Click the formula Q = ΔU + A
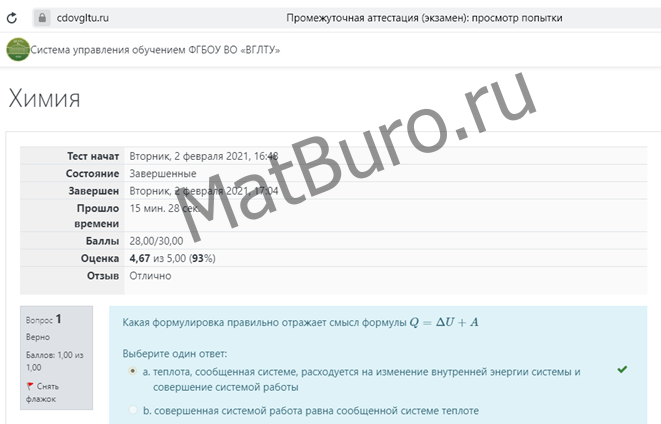661x424 pixels. [x=444, y=322]
